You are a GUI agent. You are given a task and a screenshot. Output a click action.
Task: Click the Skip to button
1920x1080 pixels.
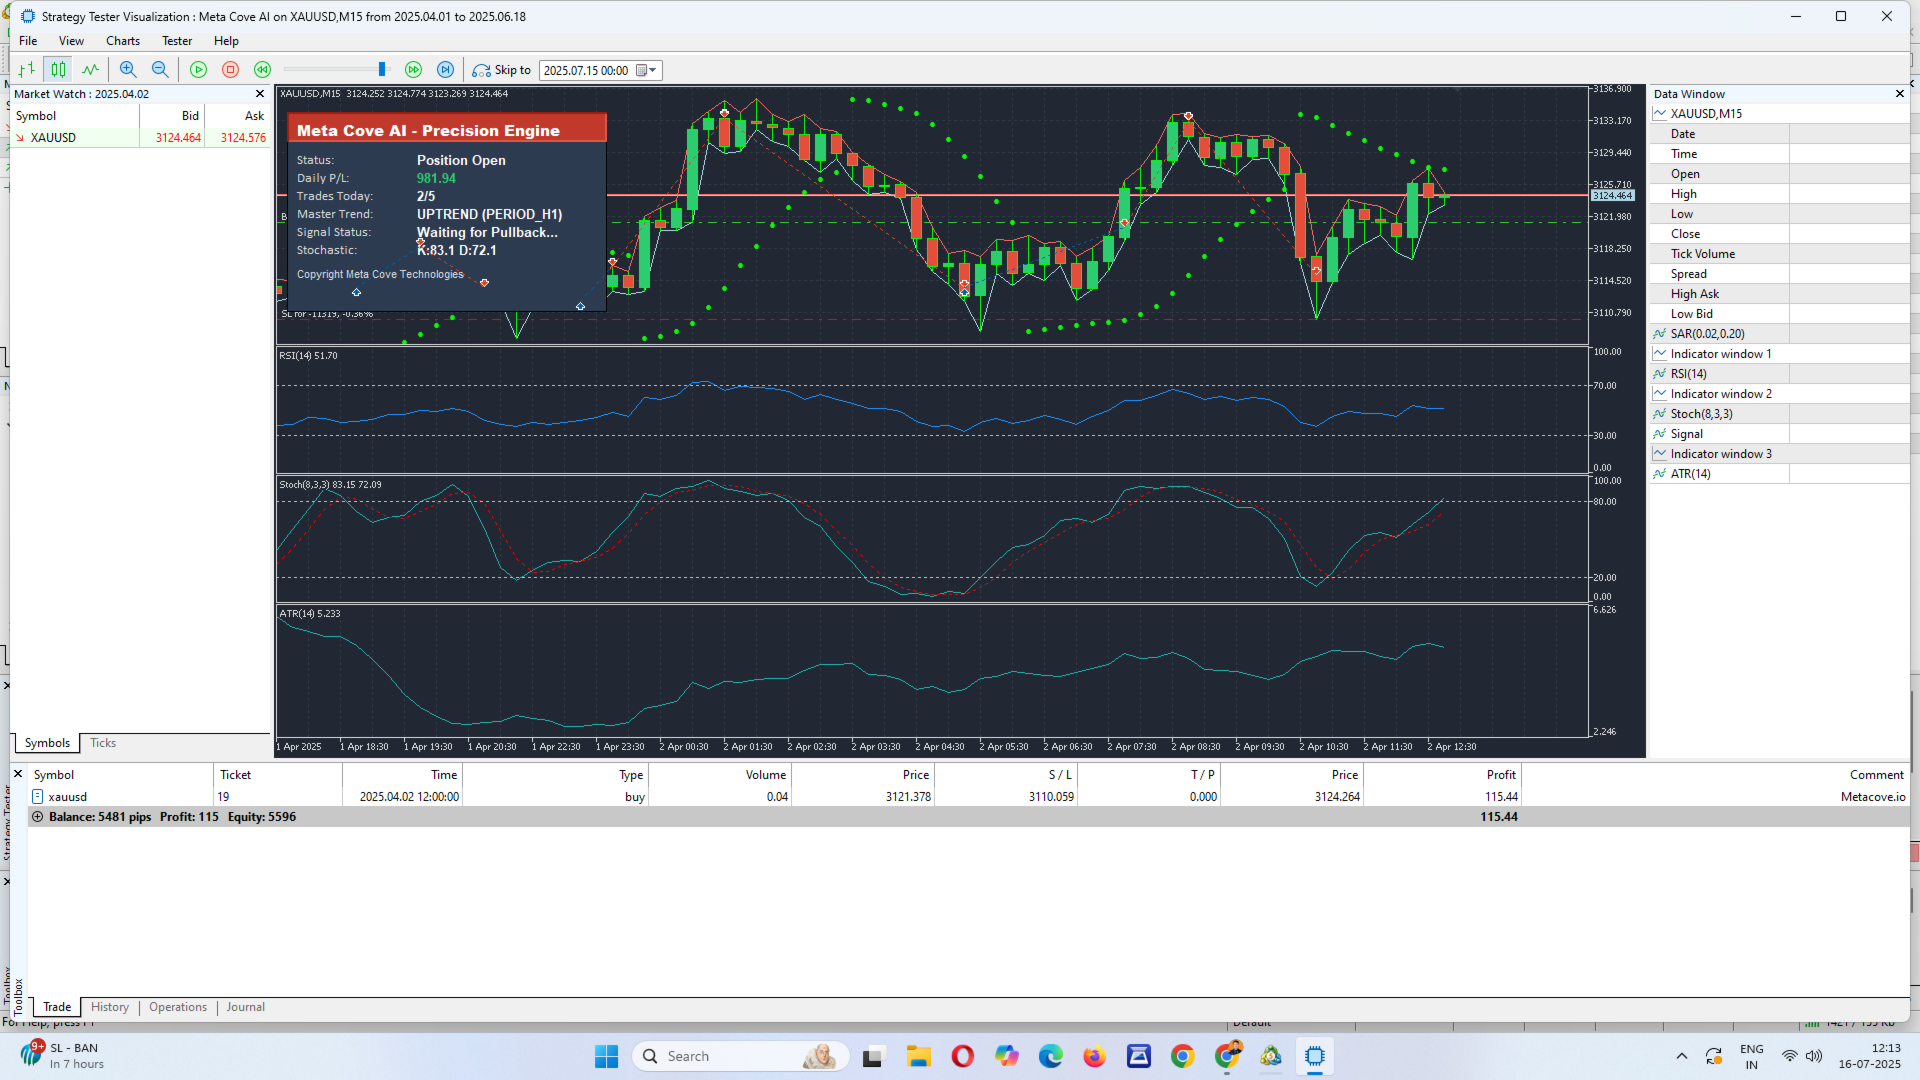coord(502,70)
